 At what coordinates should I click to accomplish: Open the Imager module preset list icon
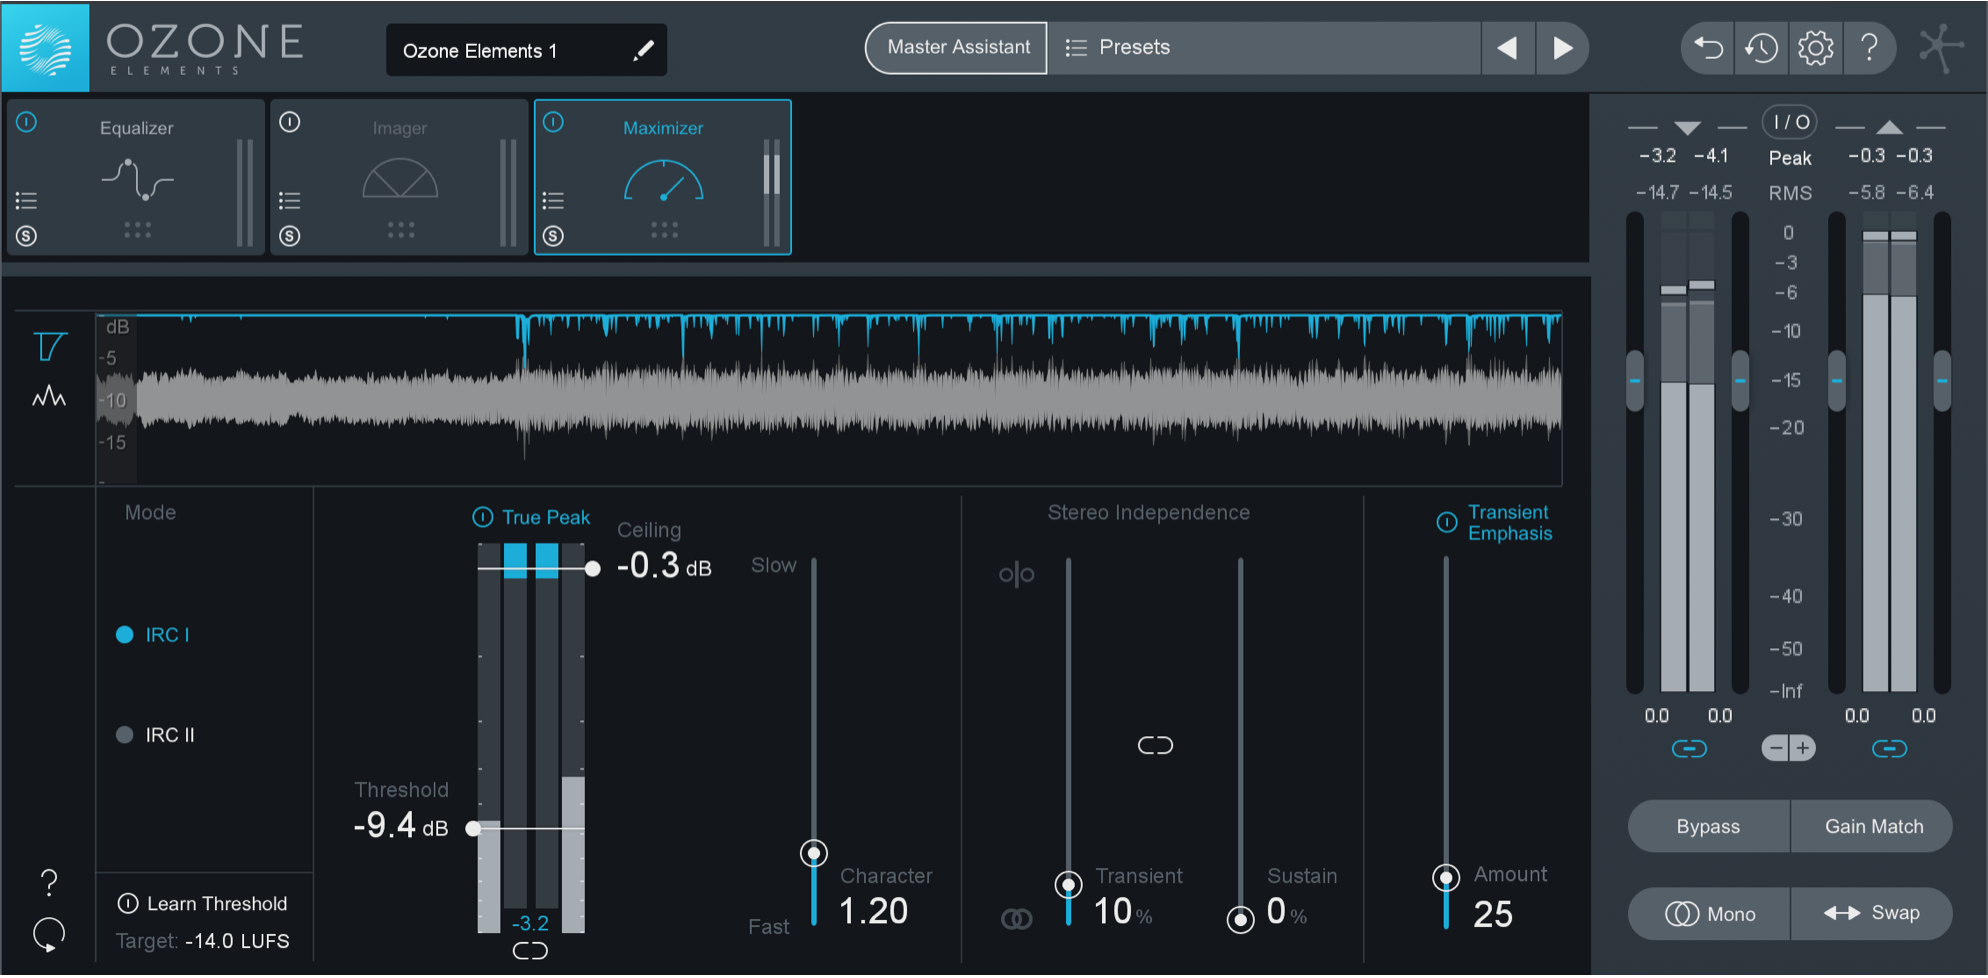click(x=290, y=201)
